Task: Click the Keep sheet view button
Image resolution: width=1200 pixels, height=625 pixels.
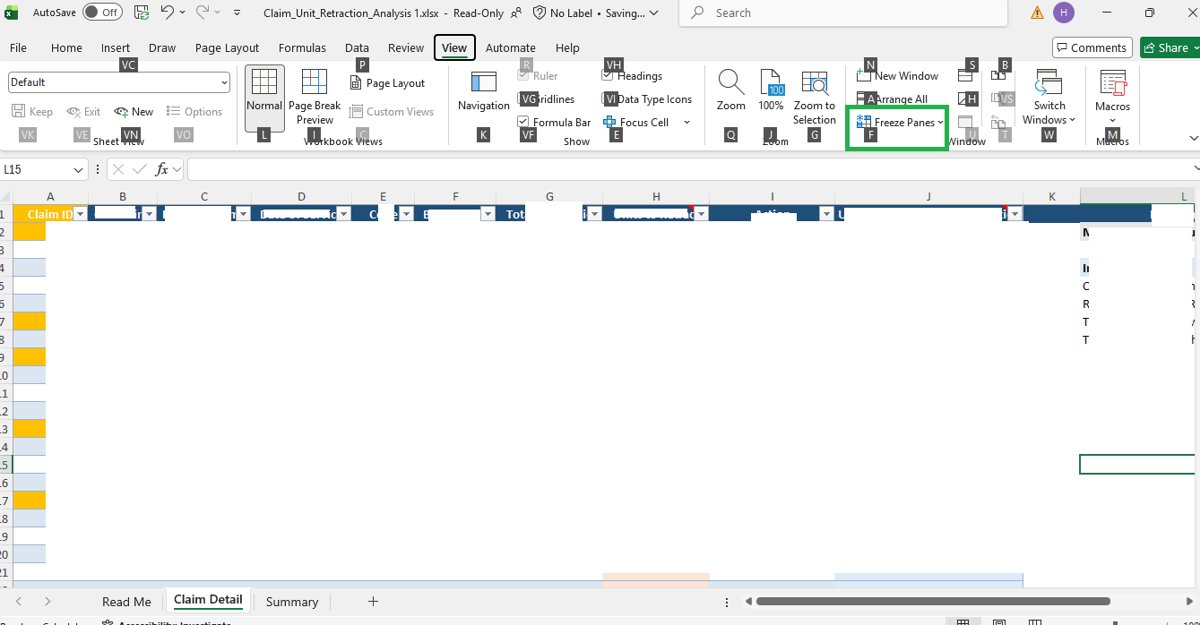Action: (32, 112)
